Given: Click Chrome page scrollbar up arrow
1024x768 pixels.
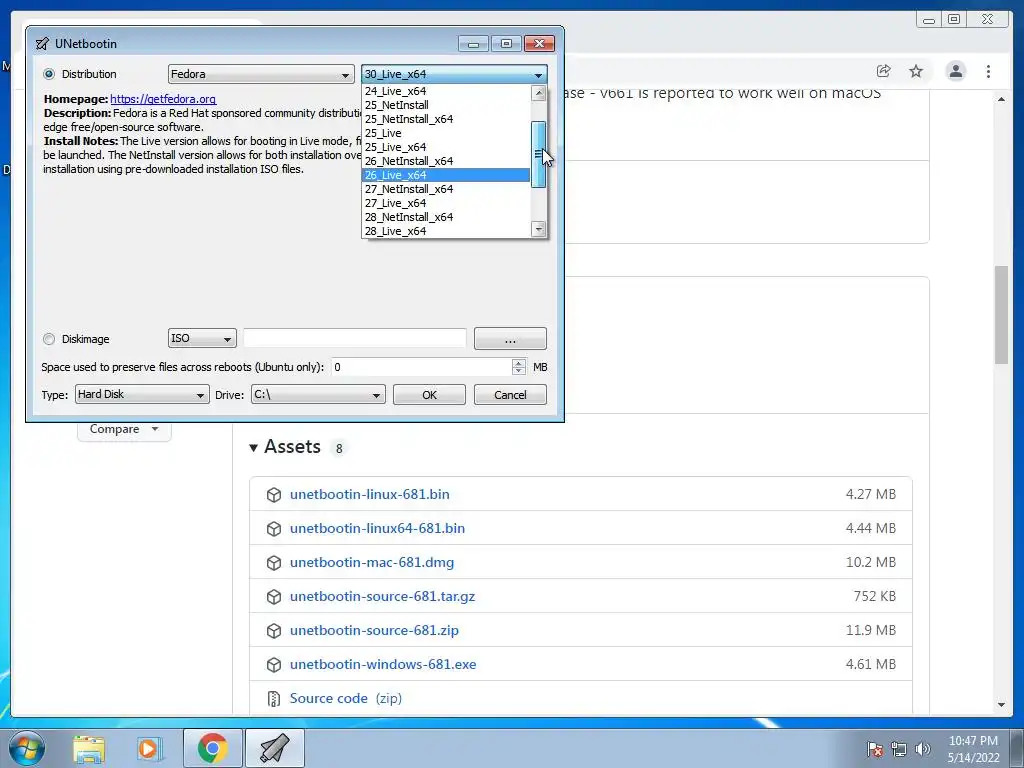Looking at the screenshot, I should click(1002, 99).
